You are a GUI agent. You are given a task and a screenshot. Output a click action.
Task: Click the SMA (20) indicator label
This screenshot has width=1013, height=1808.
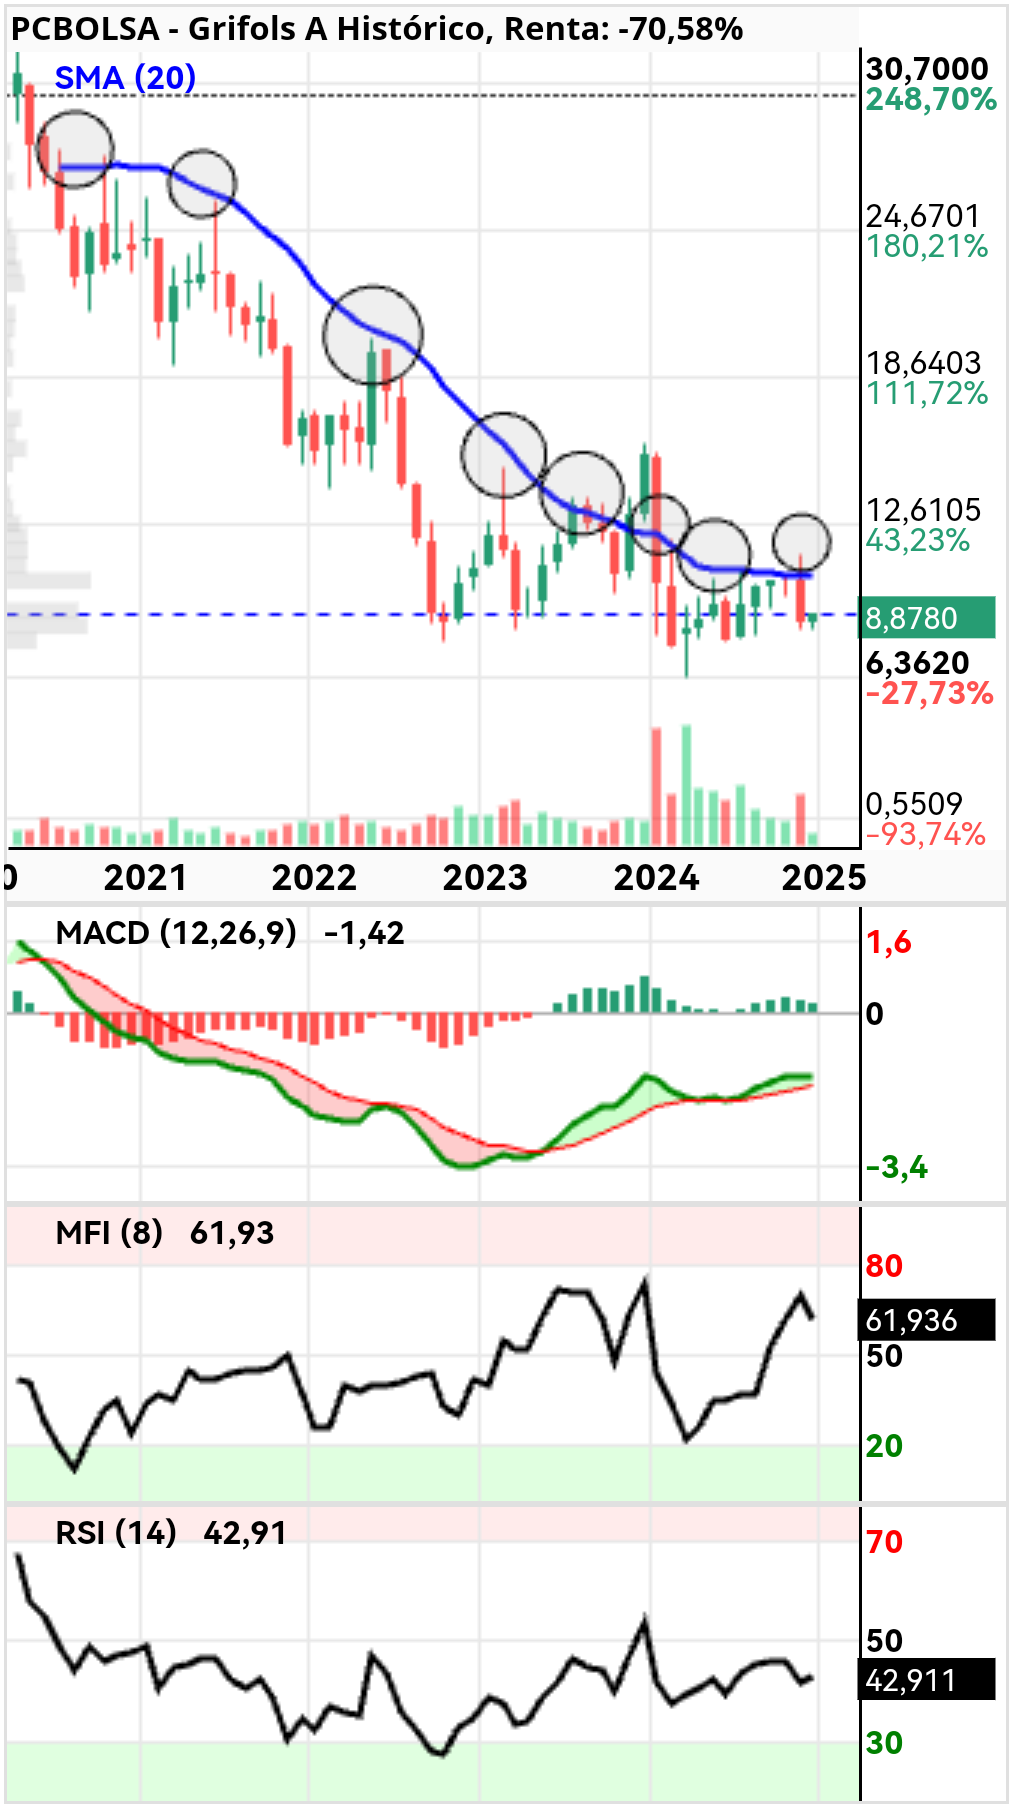pos(125,77)
